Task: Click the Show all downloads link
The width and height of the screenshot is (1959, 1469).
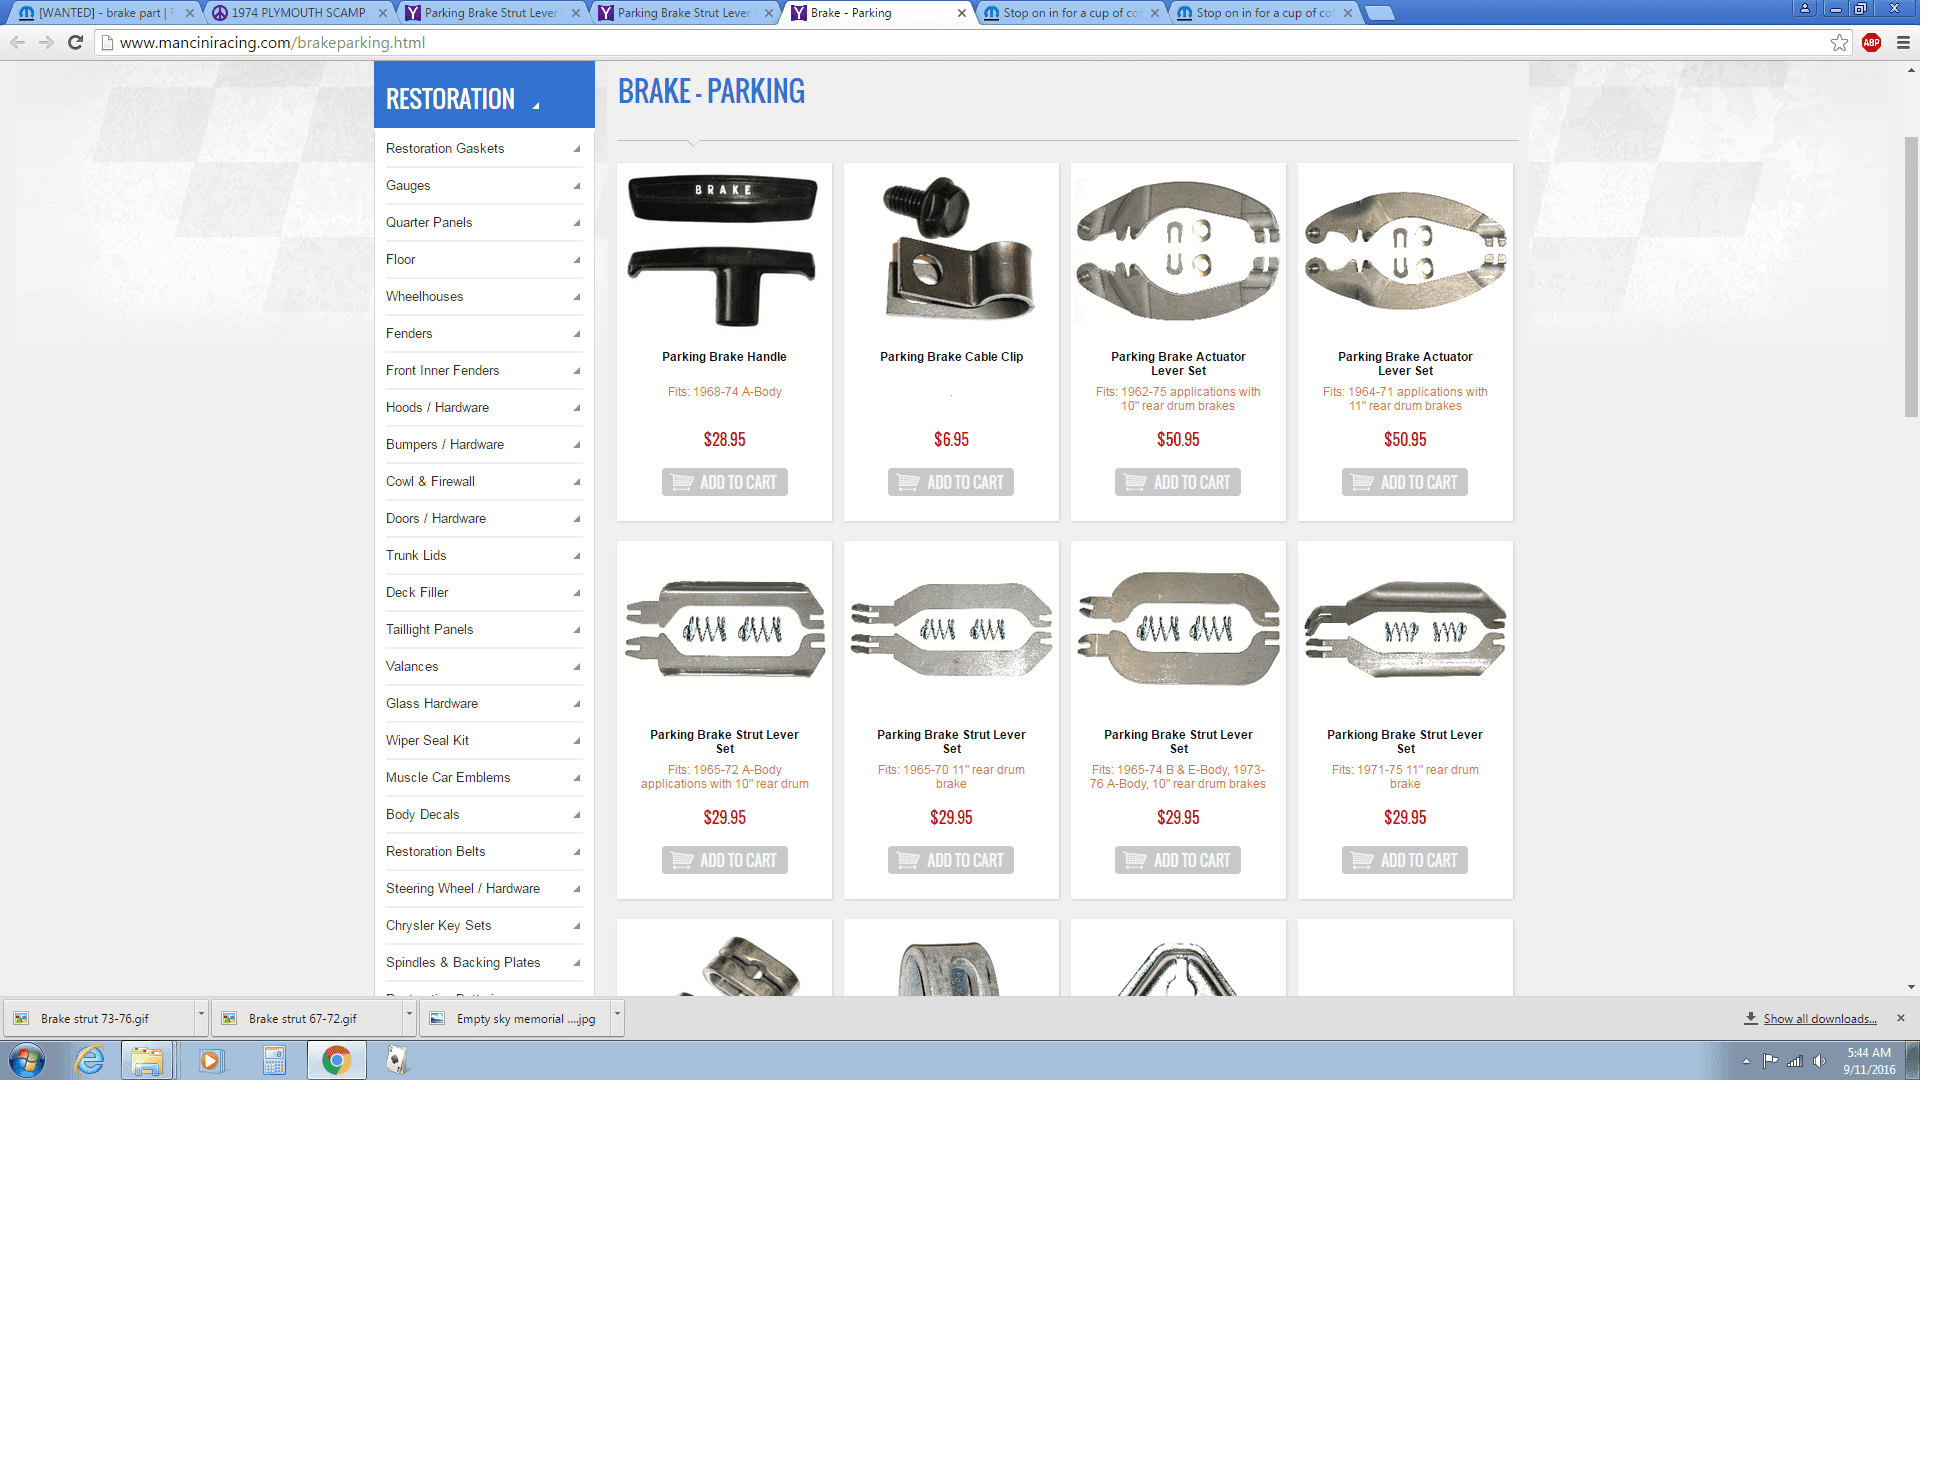Action: [1818, 1018]
